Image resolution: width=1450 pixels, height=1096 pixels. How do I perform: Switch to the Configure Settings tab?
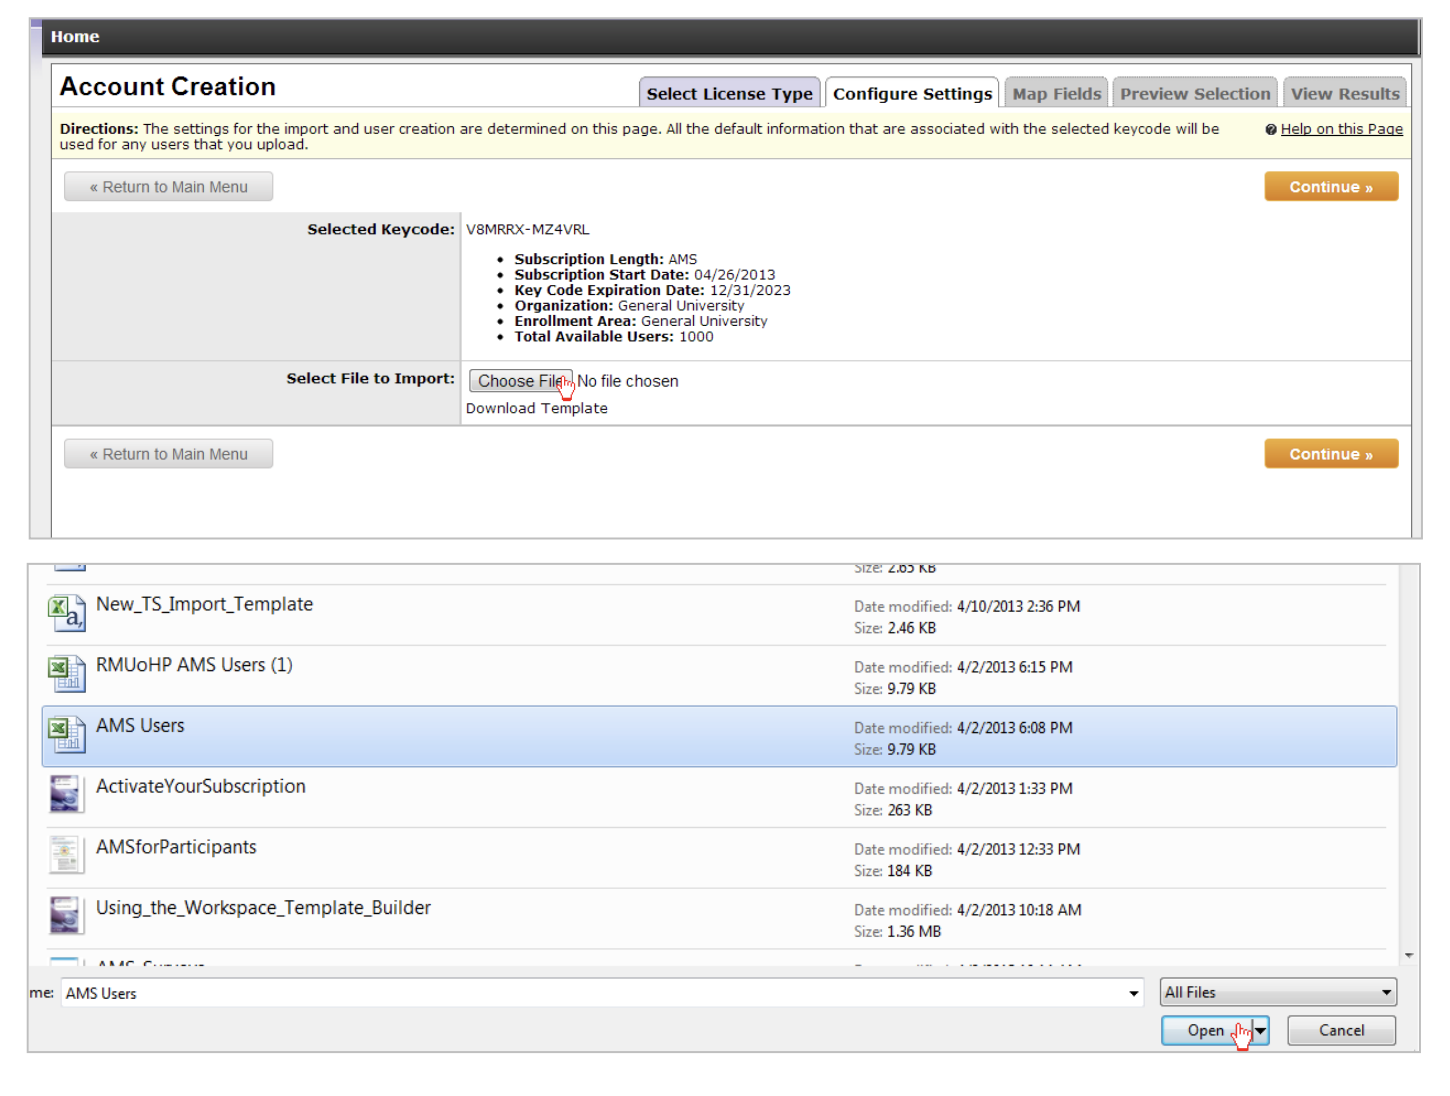[912, 93]
